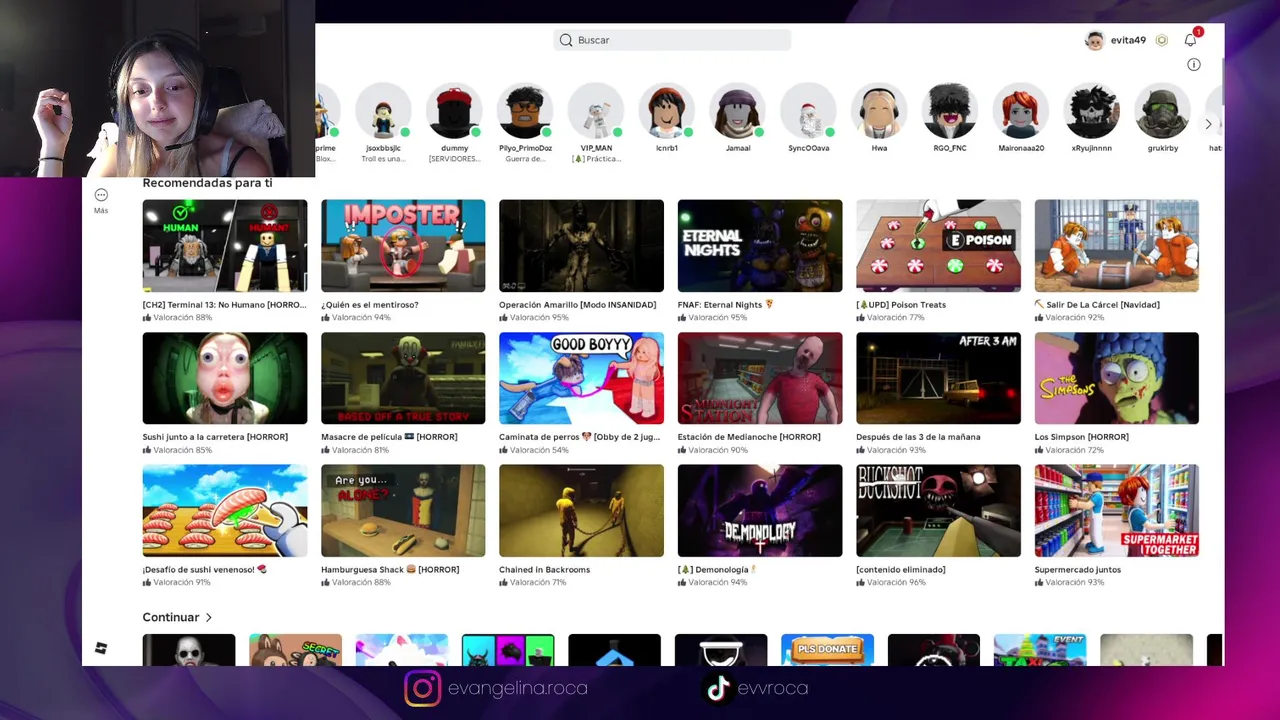Expand the Continuar section chevron
Image resolution: width=1280 pixels, height=720 pixels.
point(208,617)
